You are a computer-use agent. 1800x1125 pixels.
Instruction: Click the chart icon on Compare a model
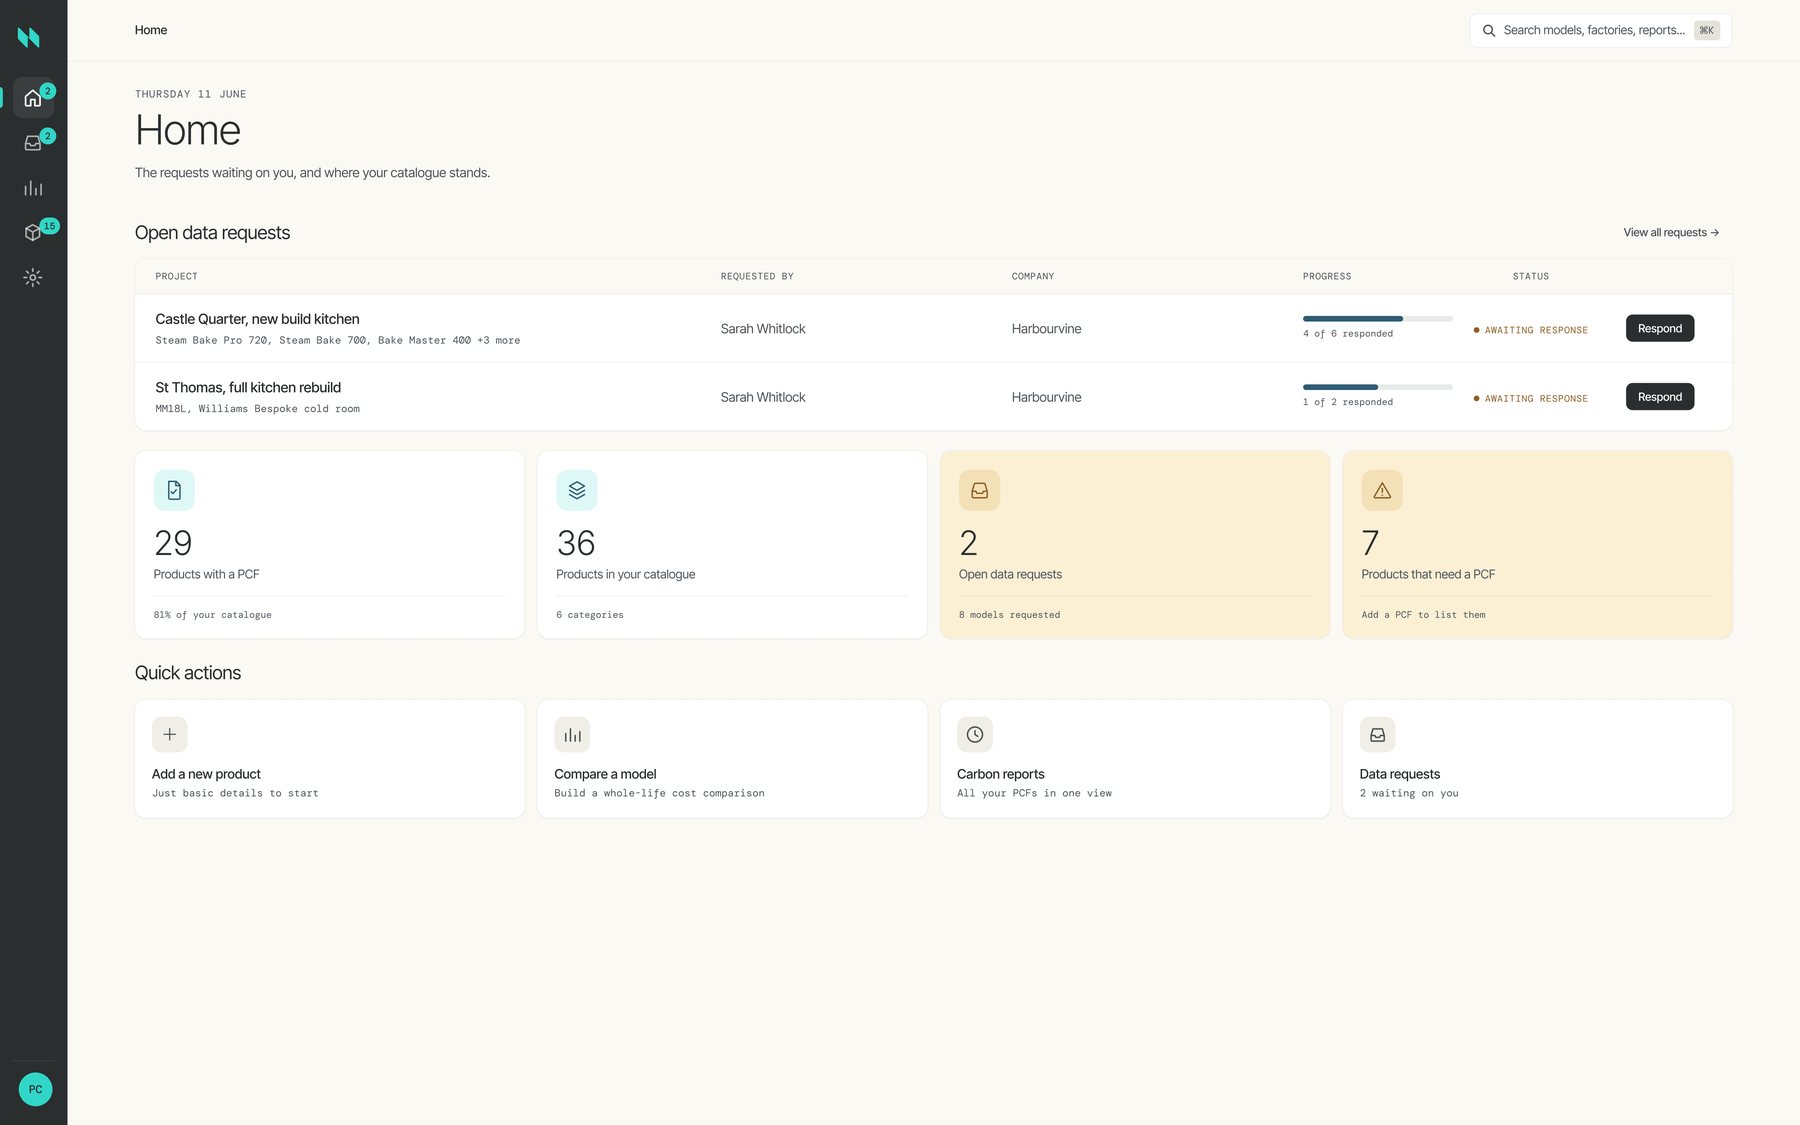[572, 734]
